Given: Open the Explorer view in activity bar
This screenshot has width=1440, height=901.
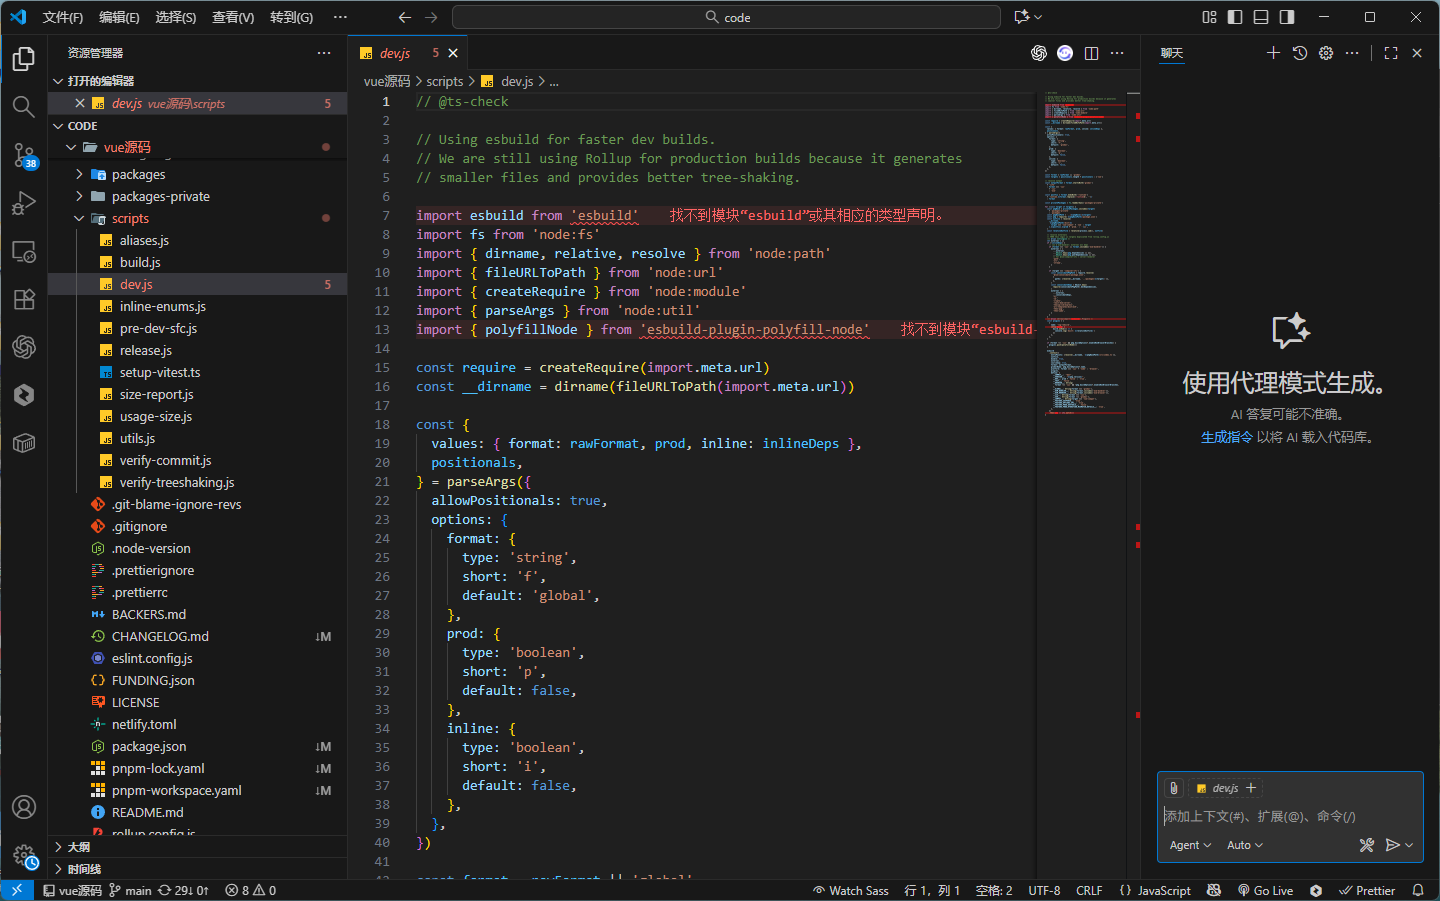Looking at the screenshot, I should coord(24,59).
